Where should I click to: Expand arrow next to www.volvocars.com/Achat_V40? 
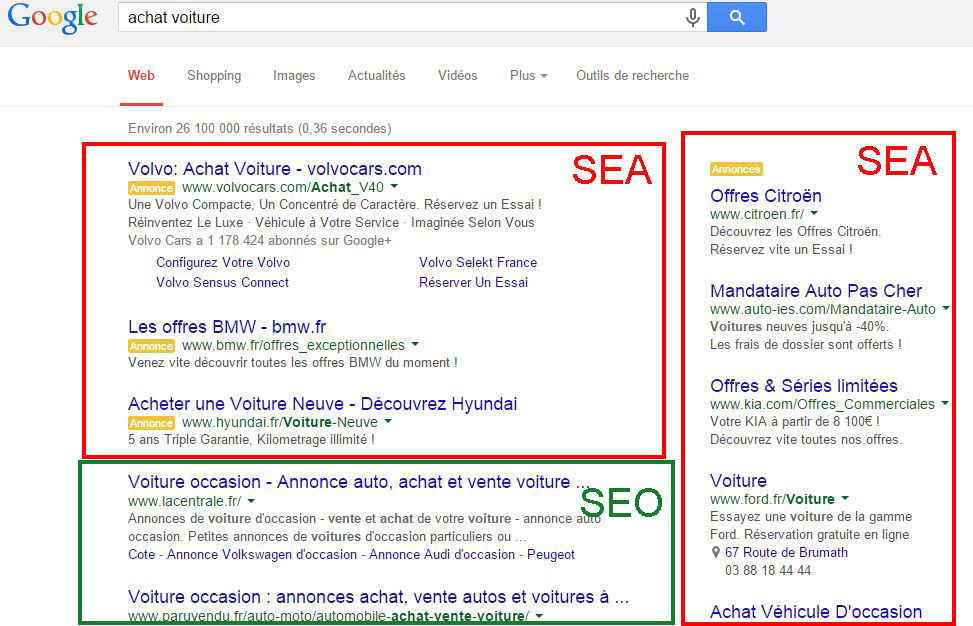[394, 186]
